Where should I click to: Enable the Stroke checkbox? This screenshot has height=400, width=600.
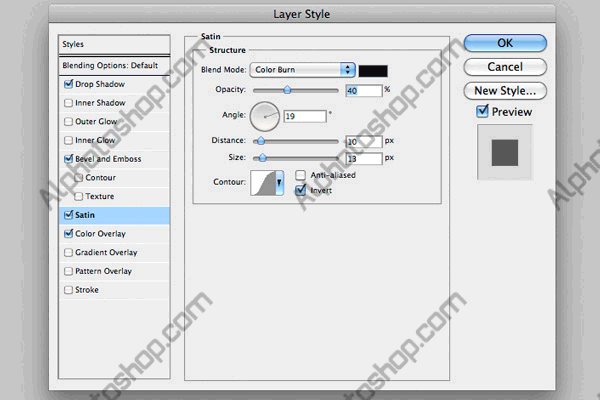tap(68, 290)
